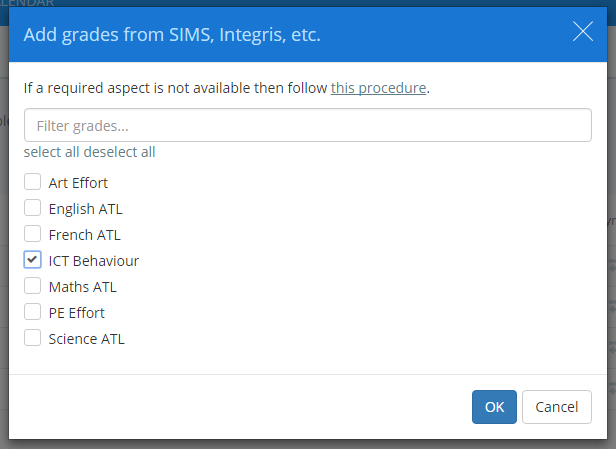This screenshot has height=449, width=616.
Task: Check the French ATL checkbox
Action: [x=32, y=234]
